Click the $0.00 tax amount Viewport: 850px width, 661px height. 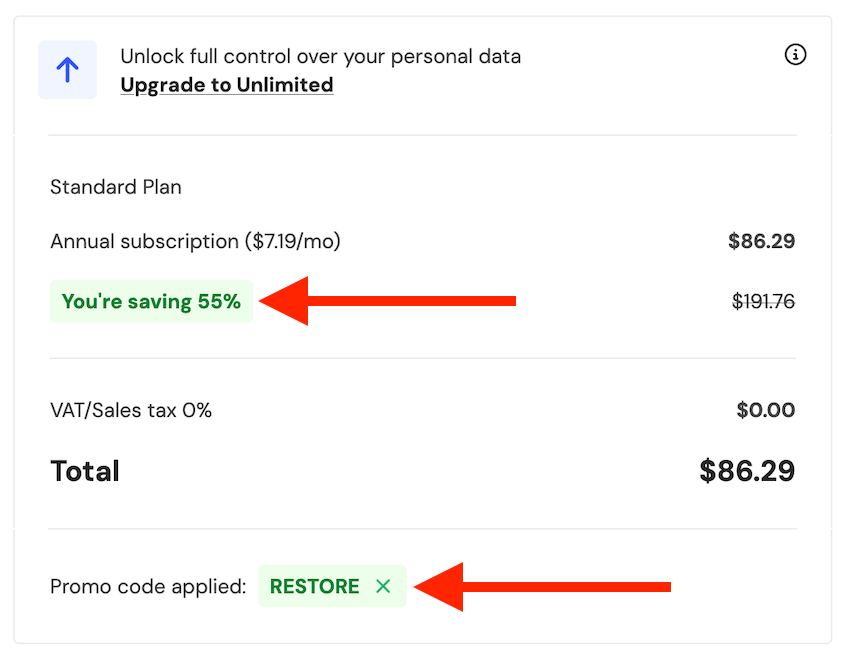click(765, 410)
